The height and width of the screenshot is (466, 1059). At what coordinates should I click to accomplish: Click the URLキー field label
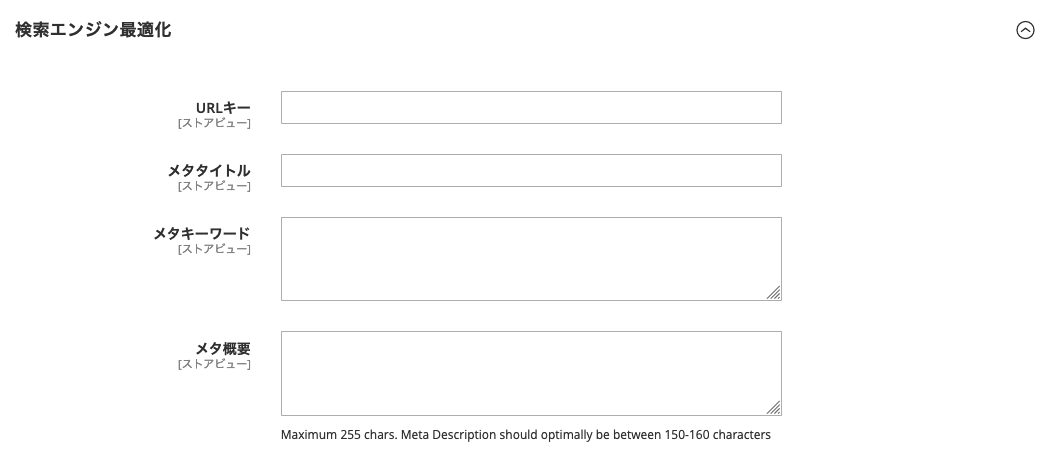click(223, 108)
